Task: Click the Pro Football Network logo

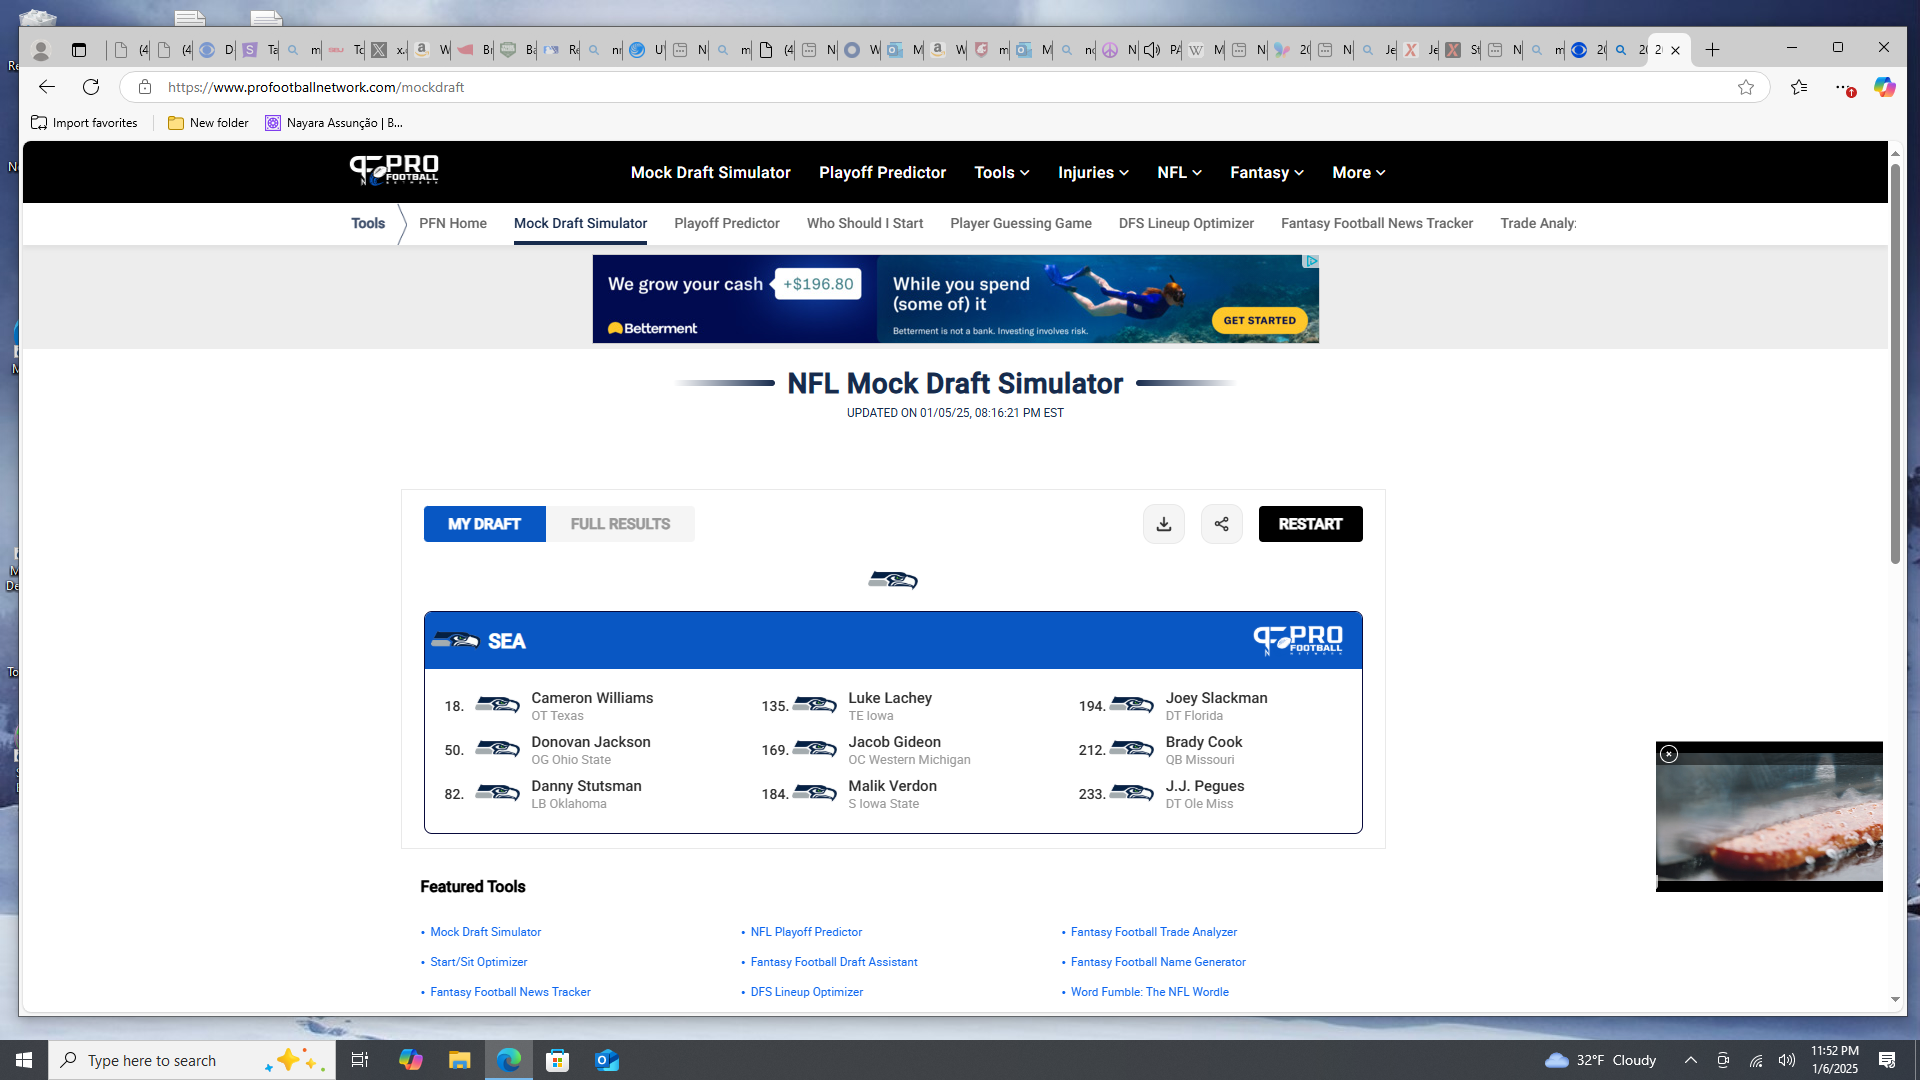Action: pos(394,171)
